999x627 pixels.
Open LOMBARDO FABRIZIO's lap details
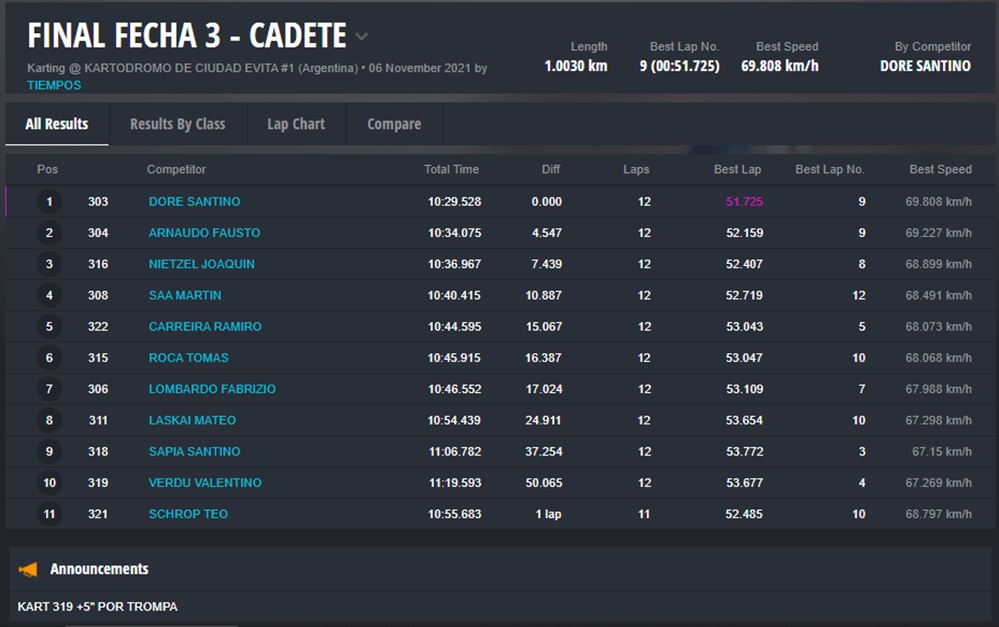click(212, 389)
